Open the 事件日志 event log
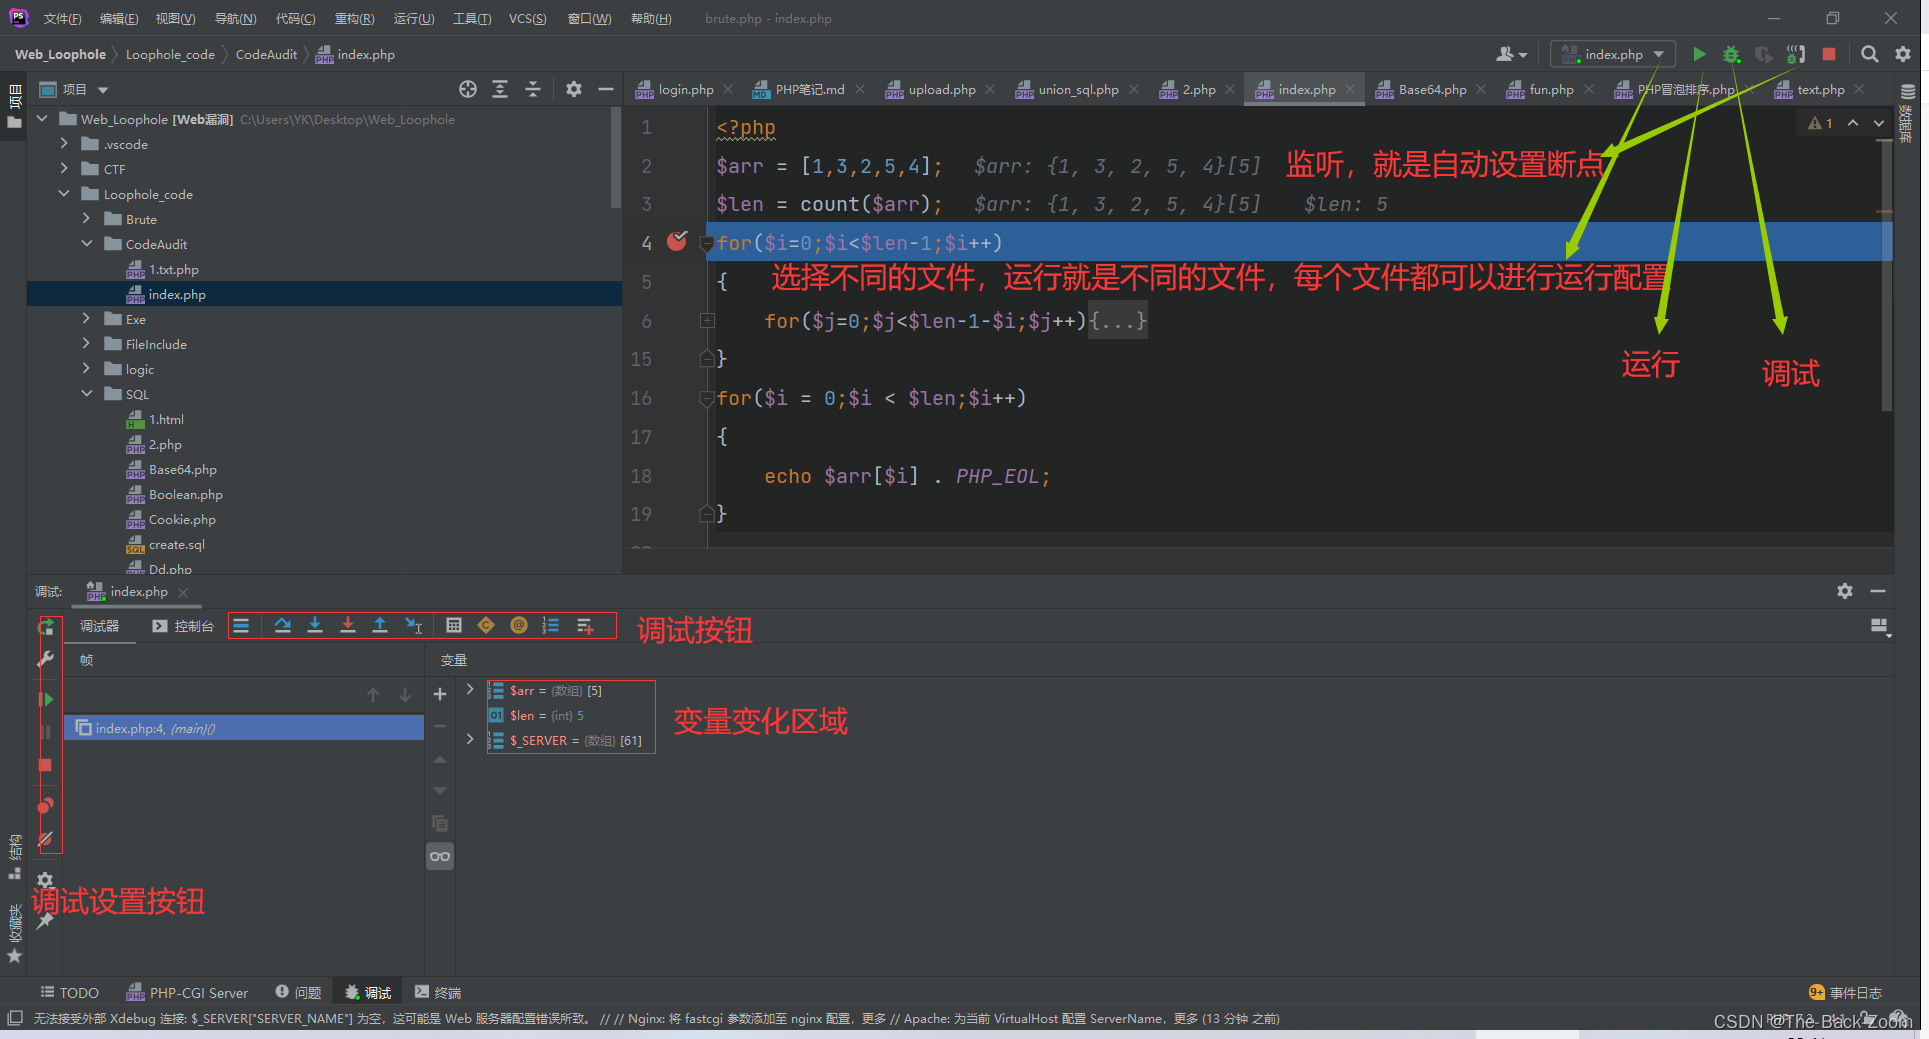This screenshot has height=1039, width=1929. tap(1846, 992)
